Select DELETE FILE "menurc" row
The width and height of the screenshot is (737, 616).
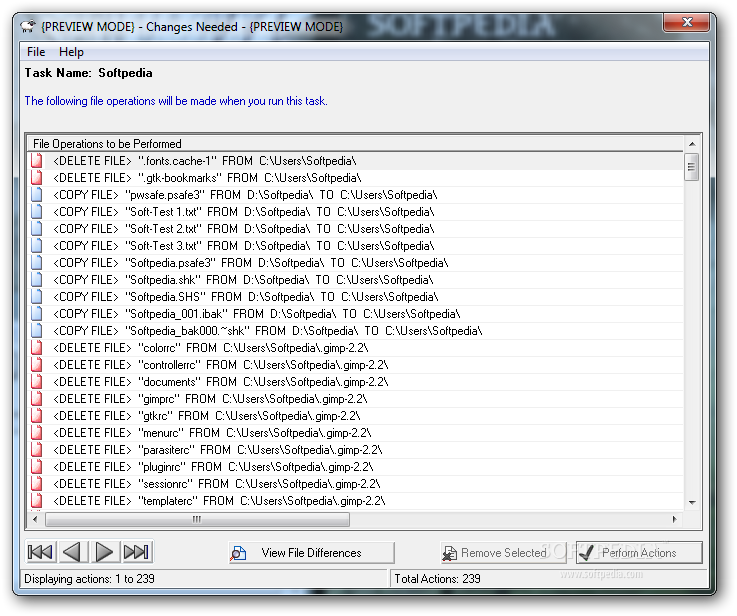click(x=355, y=433)
